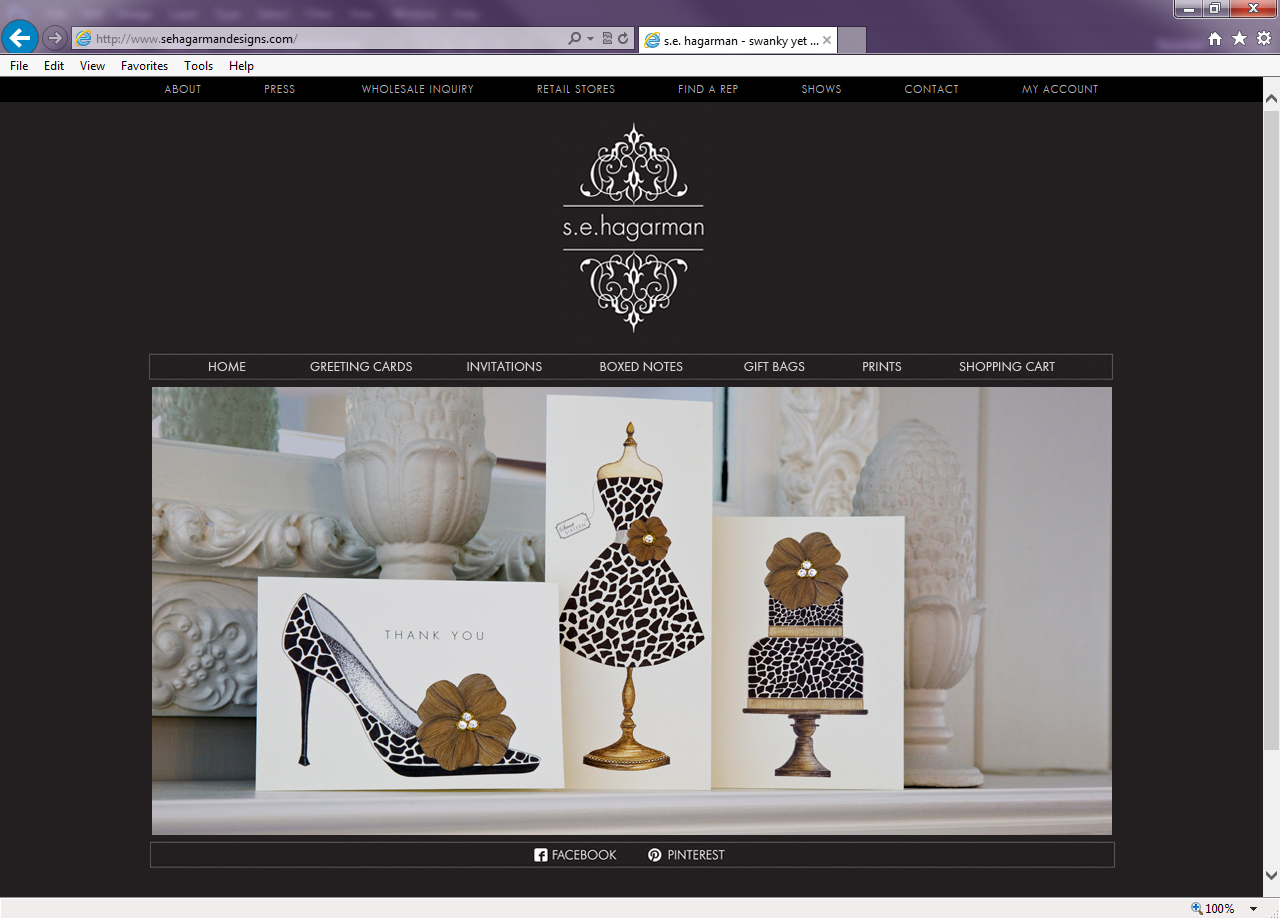Close the s.e. hagarman tab
Screen dimensions: 1280x918
(827, 40)
